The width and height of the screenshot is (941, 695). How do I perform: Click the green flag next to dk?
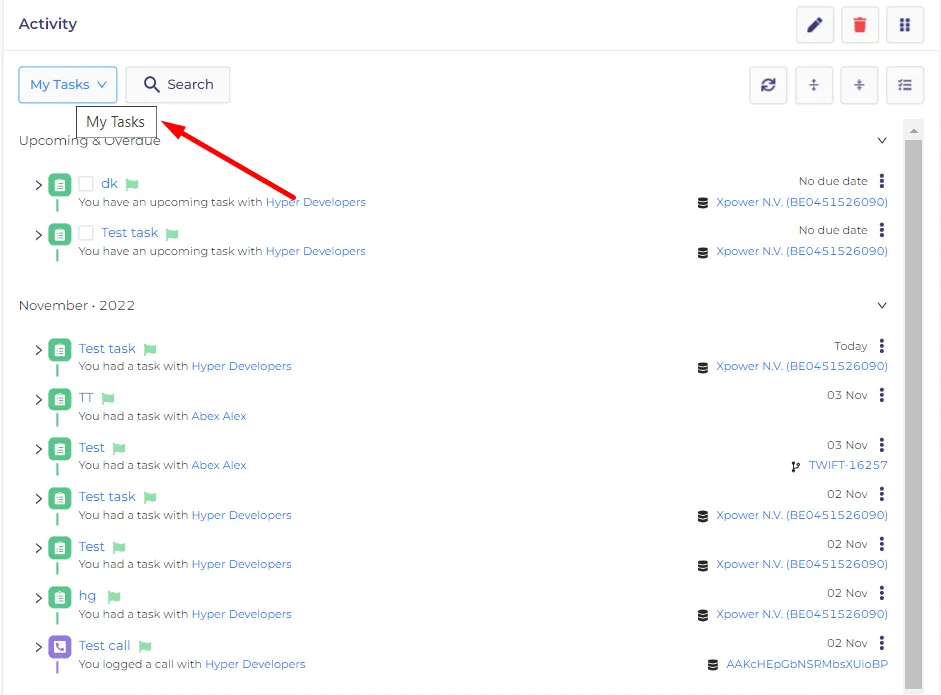[133, 184]
